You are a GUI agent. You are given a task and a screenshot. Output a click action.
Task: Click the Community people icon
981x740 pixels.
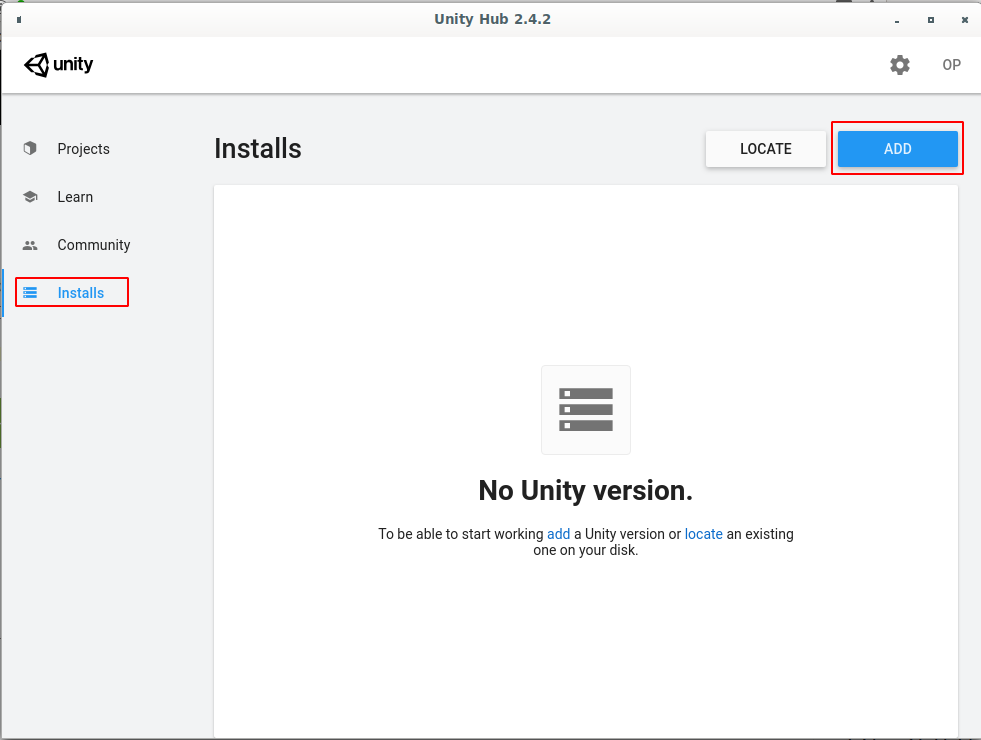[x=30, y=245]
